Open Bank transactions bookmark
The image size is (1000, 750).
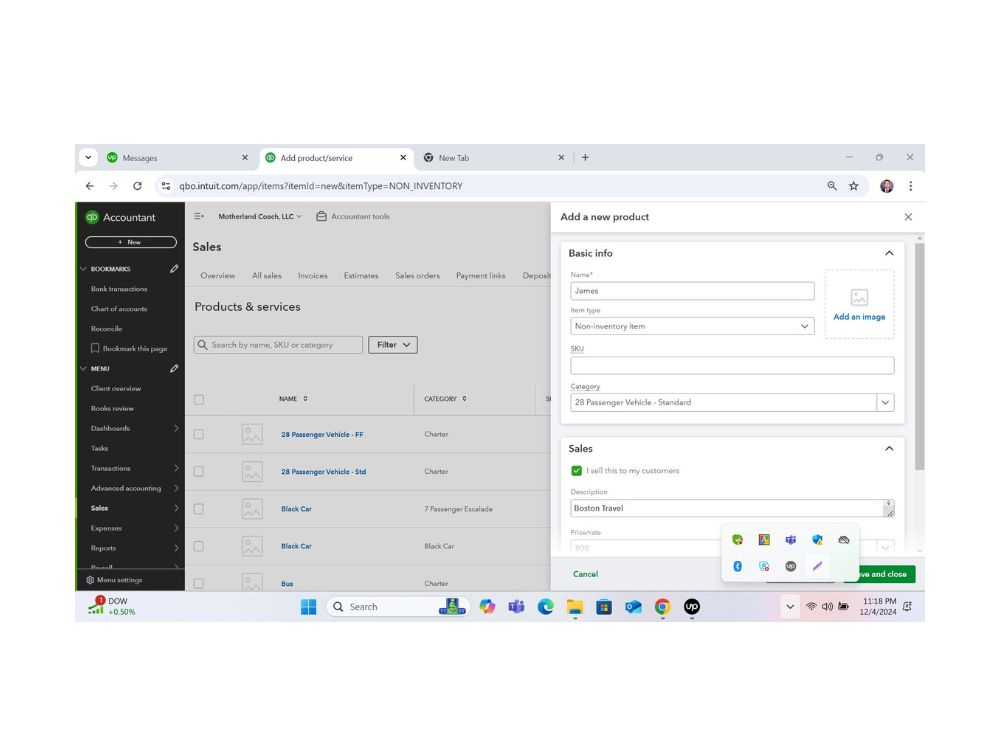119,289
